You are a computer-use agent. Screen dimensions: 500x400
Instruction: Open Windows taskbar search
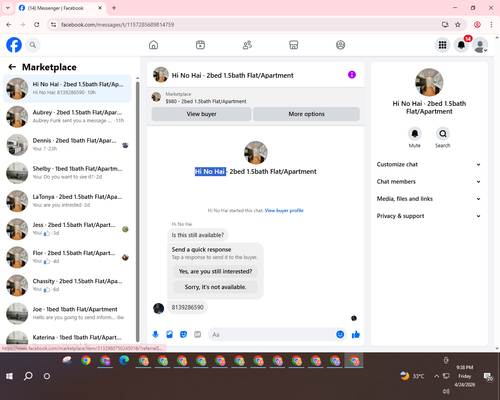(x=28, y=376)
